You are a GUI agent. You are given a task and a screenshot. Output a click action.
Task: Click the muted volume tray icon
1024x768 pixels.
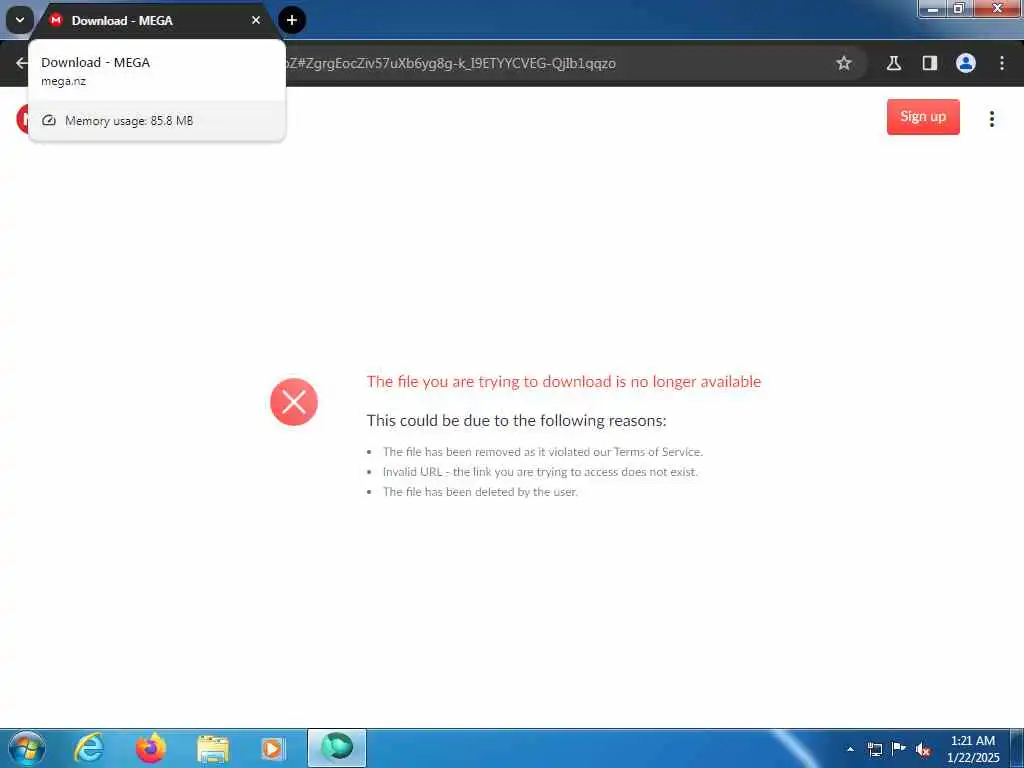click(x=923, y=750)
